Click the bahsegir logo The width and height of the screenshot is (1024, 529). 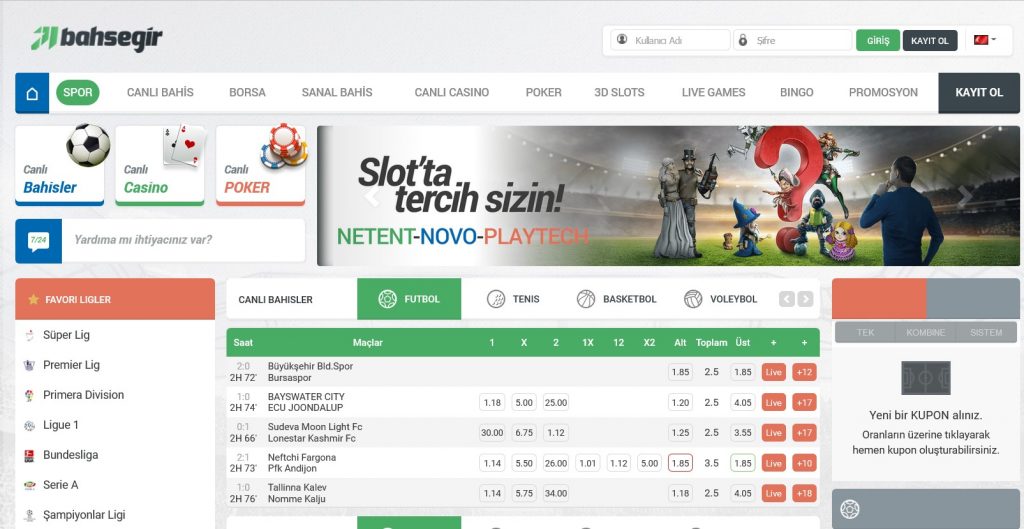click(x=97, y=38)
